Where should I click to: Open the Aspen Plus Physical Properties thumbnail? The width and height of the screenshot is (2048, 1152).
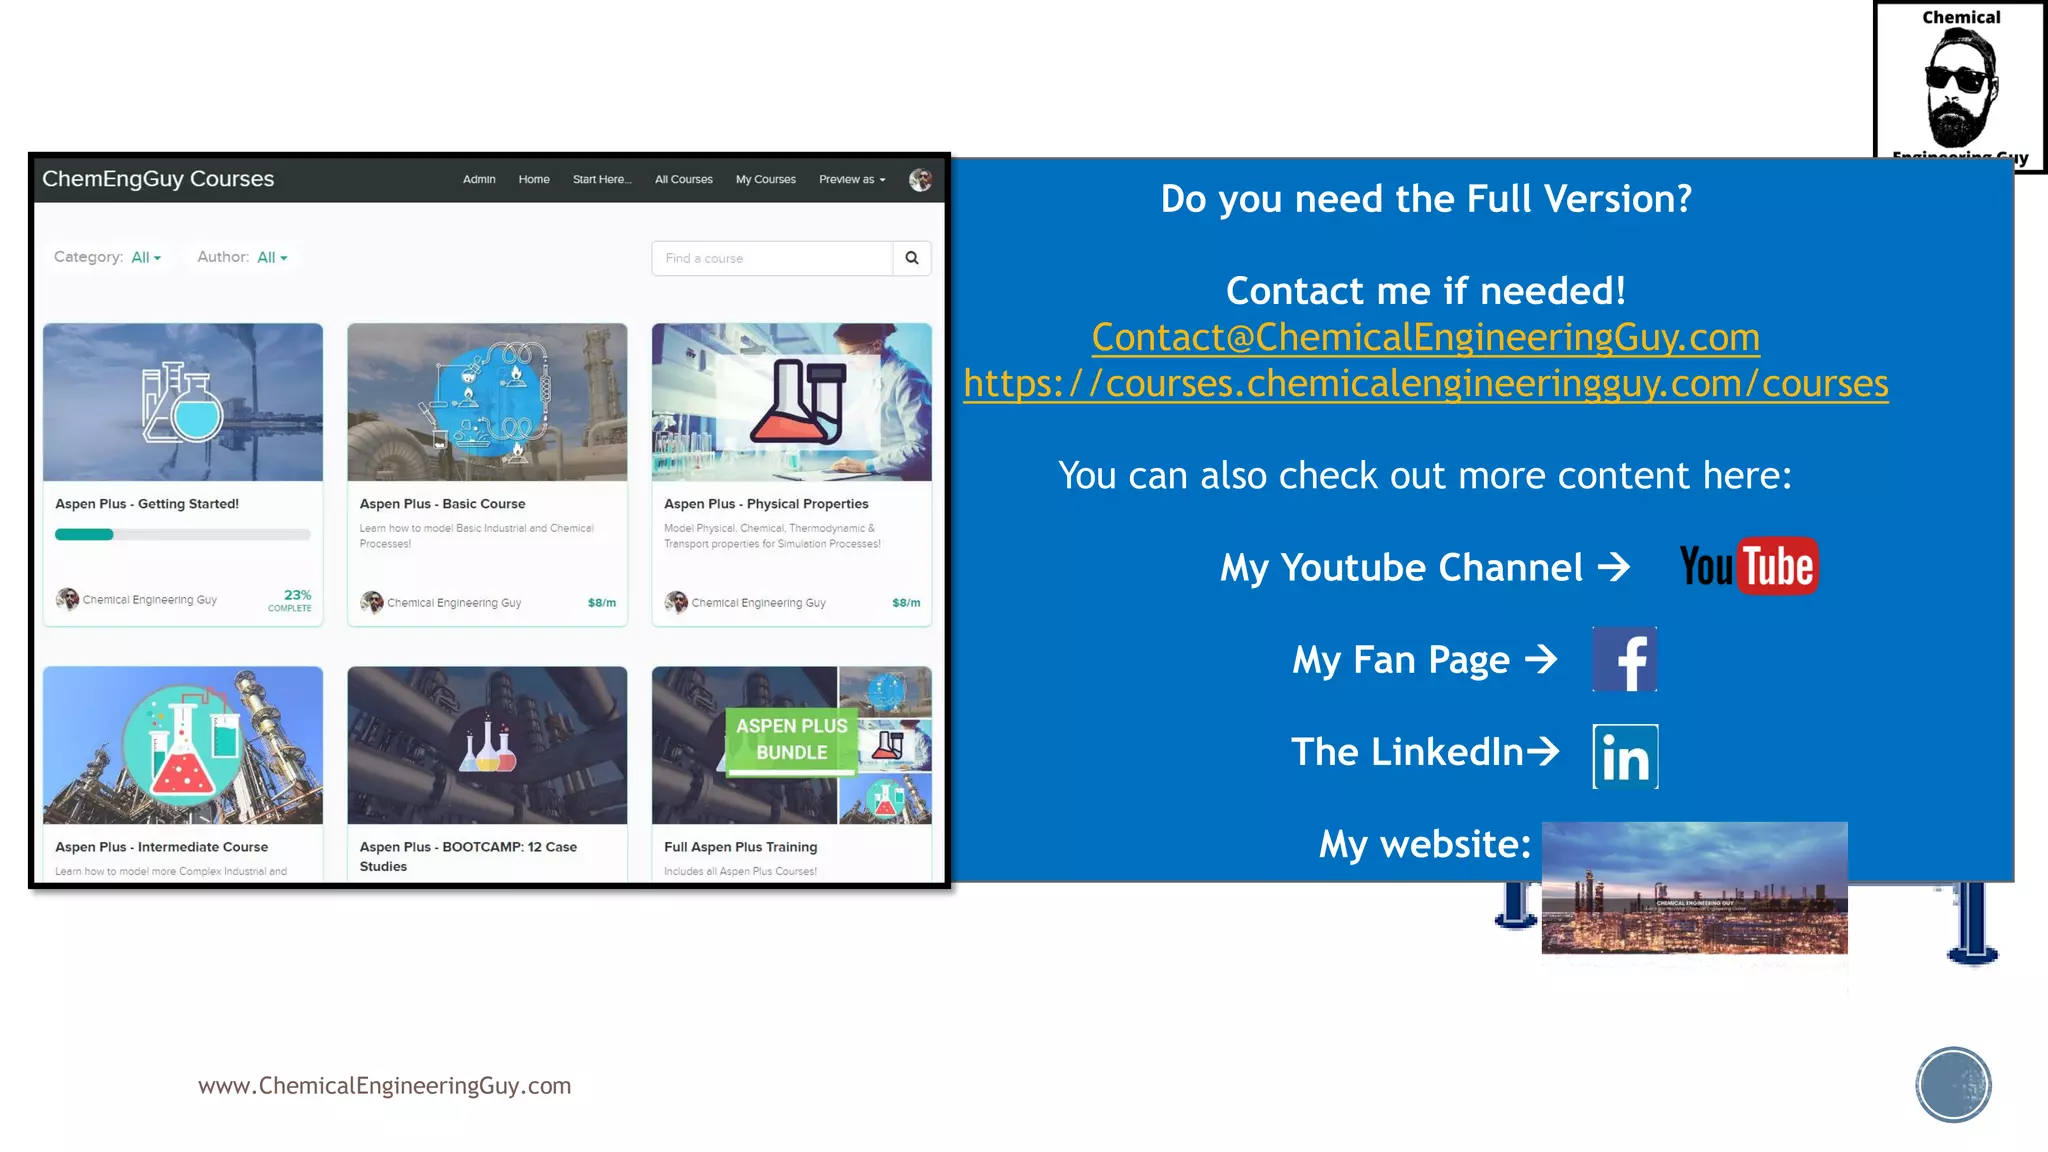pos(791,402)
